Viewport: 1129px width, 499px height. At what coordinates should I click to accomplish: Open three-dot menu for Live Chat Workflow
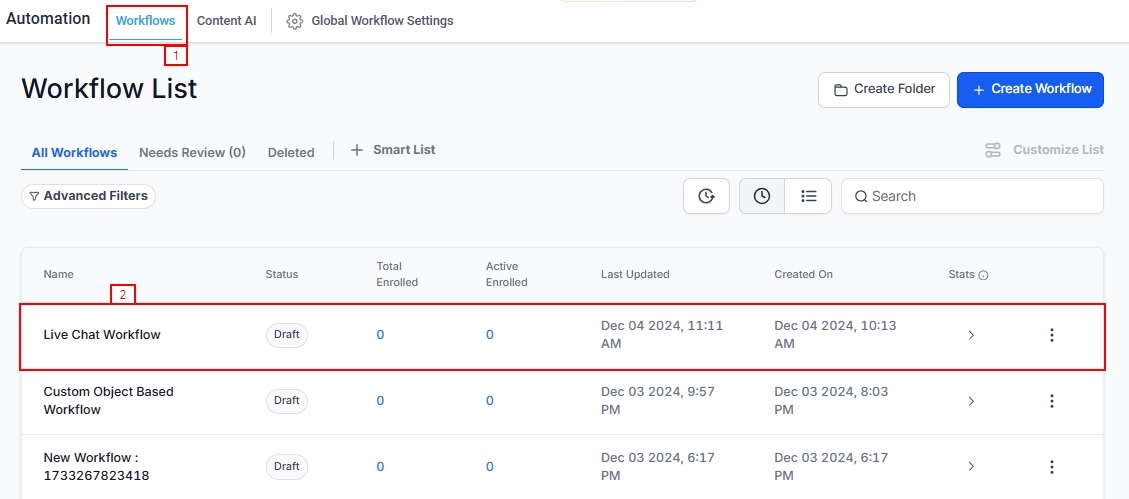(1051, 335)
